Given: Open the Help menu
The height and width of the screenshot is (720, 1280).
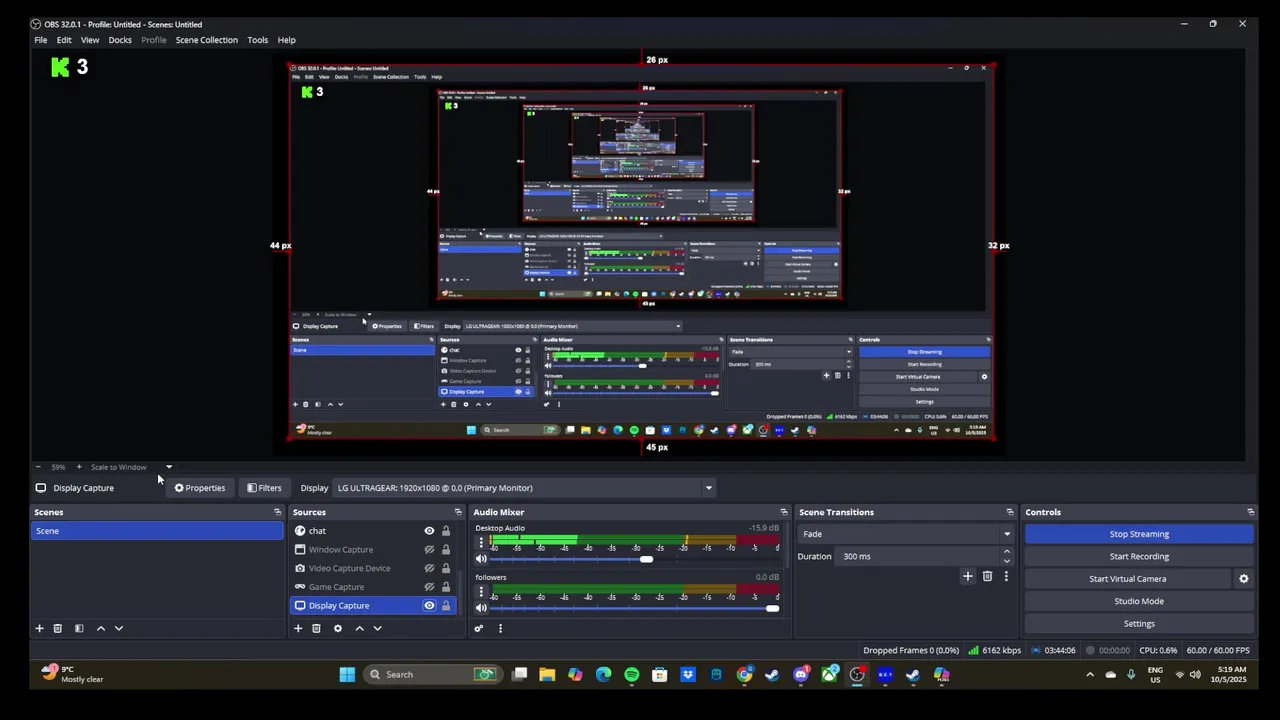Looking at the screenshot, I should click(x=287, y=40).
